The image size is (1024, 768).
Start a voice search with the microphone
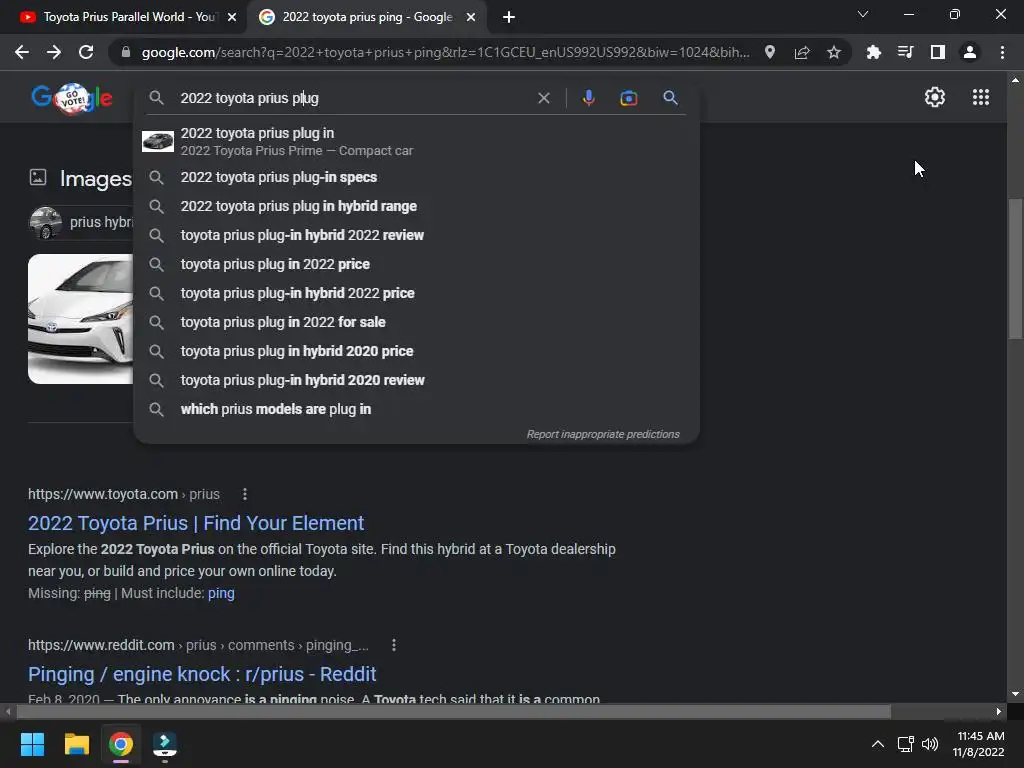(588, 98)
